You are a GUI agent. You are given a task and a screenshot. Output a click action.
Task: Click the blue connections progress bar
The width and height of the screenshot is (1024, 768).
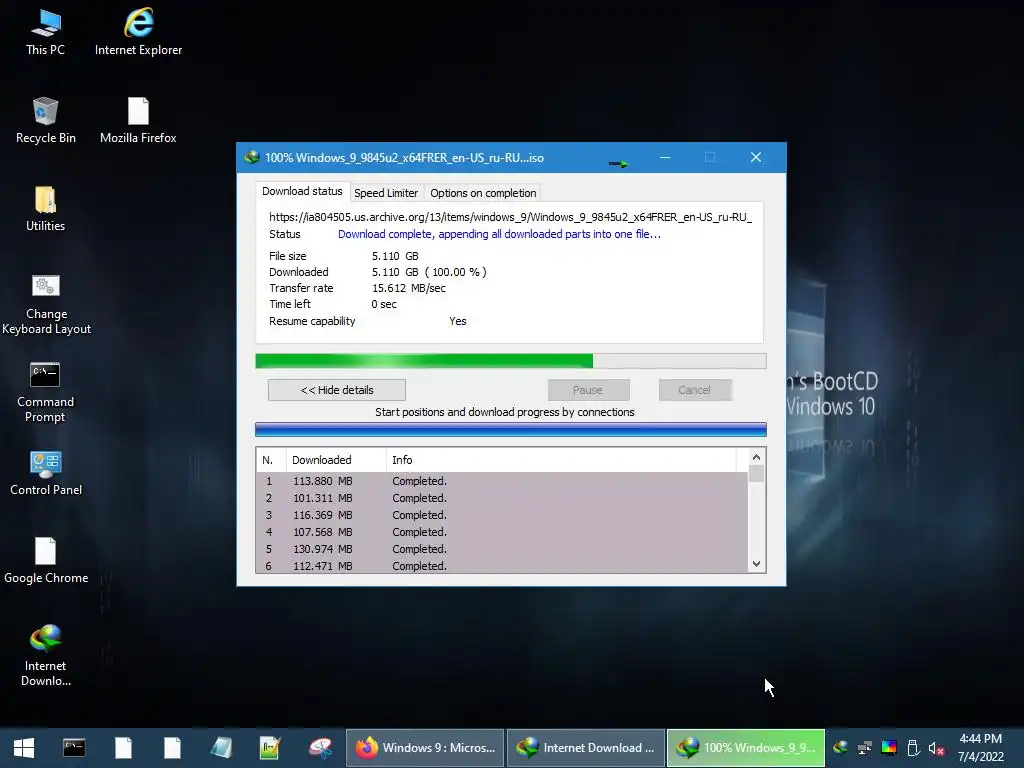[511, 429]
